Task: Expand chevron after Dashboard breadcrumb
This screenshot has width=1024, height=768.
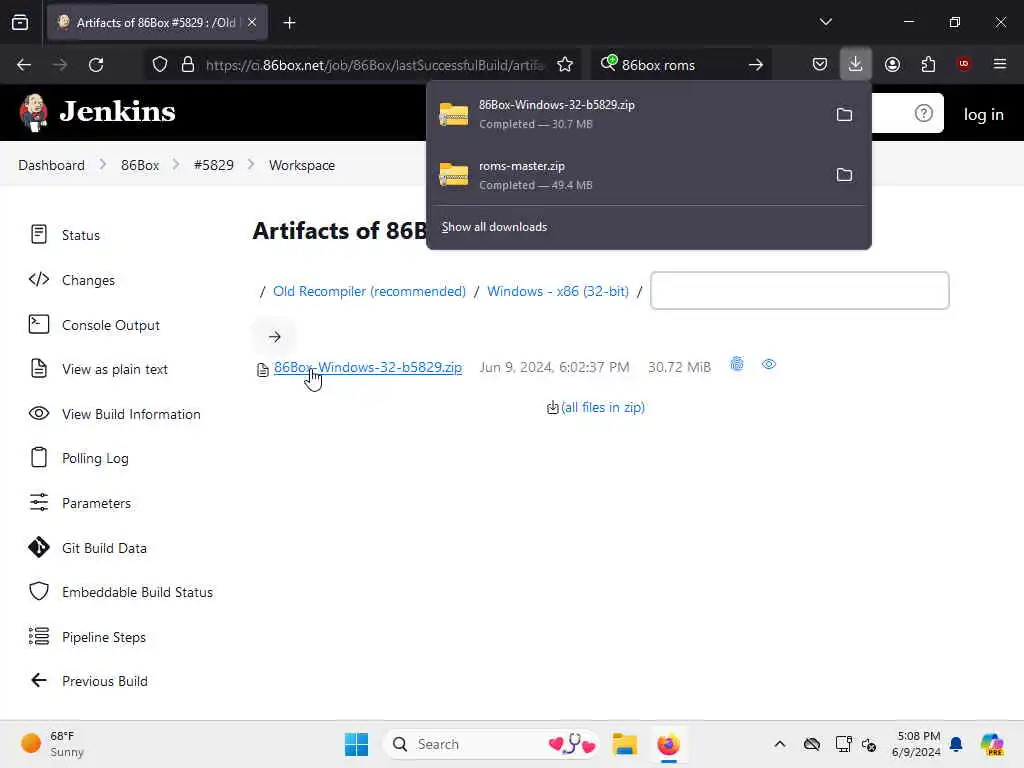Action: point(103,165)
